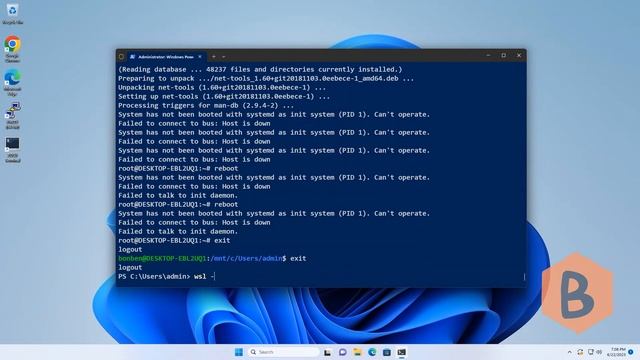Screen dimensions: 640x360
Task: Open network and volume quick settings
Action: (595, 352)
